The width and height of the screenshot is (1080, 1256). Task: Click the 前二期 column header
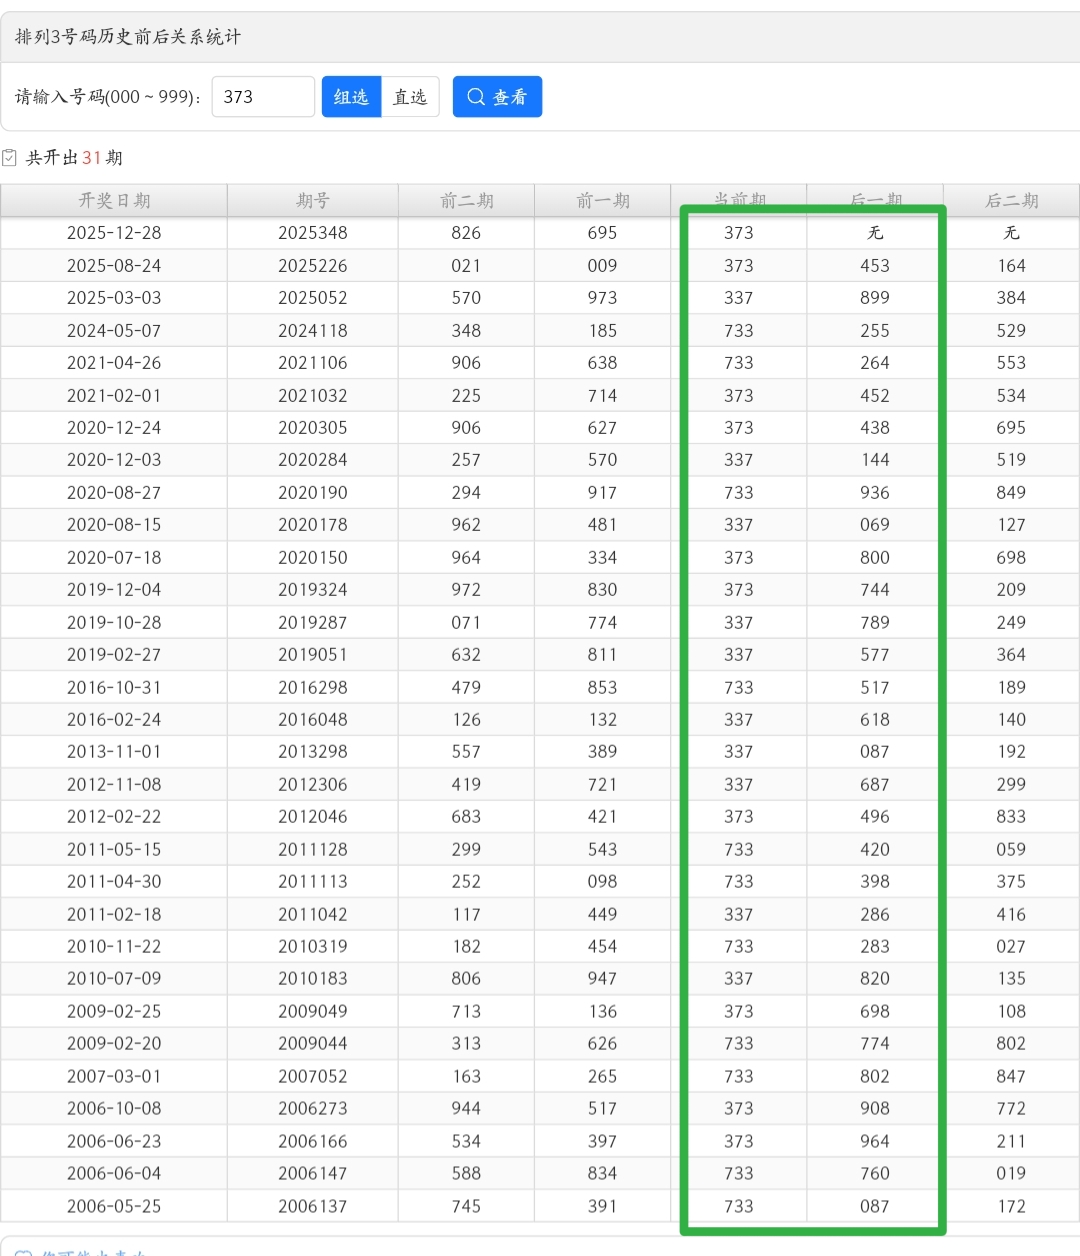click(x=466, y=201)
